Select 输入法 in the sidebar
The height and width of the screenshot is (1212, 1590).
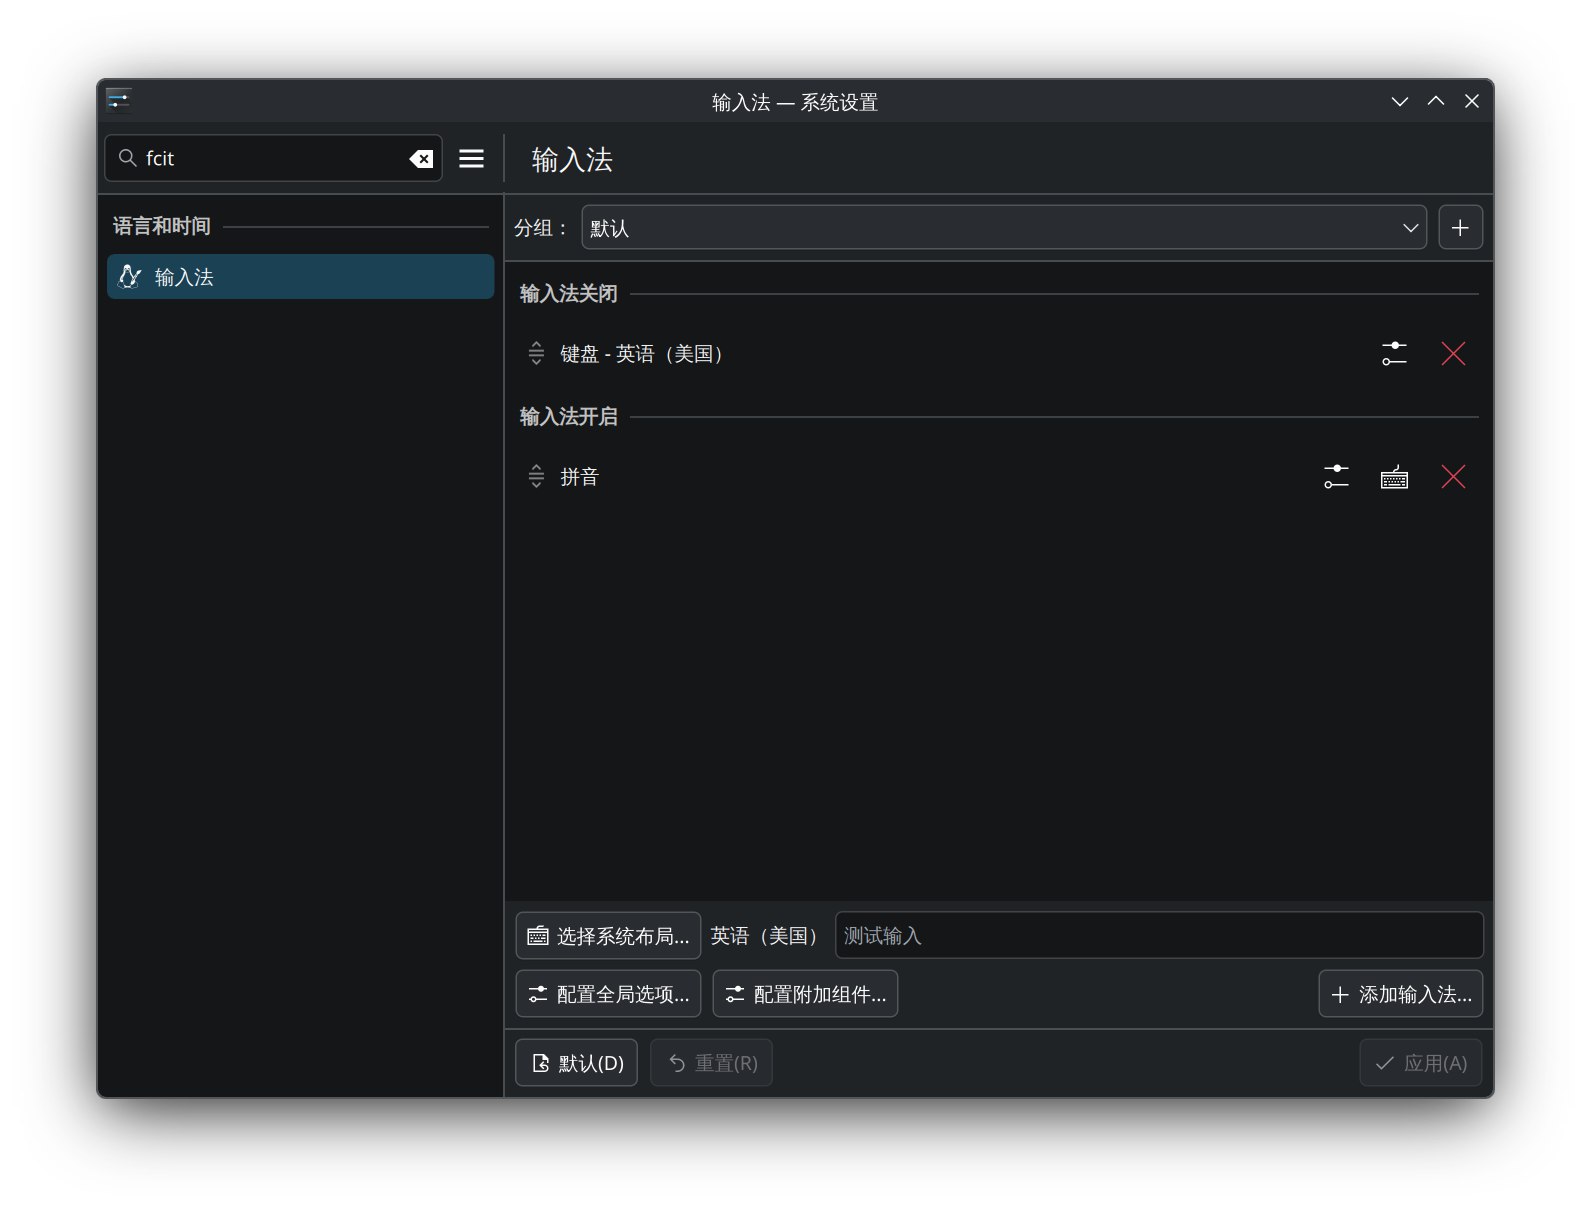(300, 277)
